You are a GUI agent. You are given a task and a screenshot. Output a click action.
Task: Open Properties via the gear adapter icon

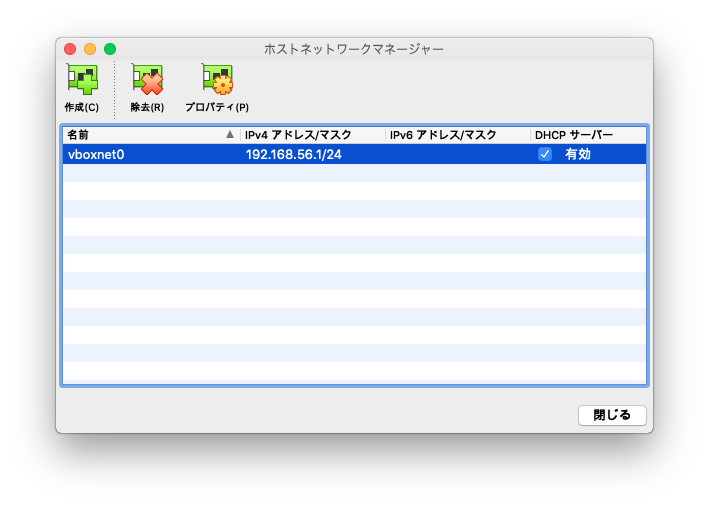tap(216, 80)
